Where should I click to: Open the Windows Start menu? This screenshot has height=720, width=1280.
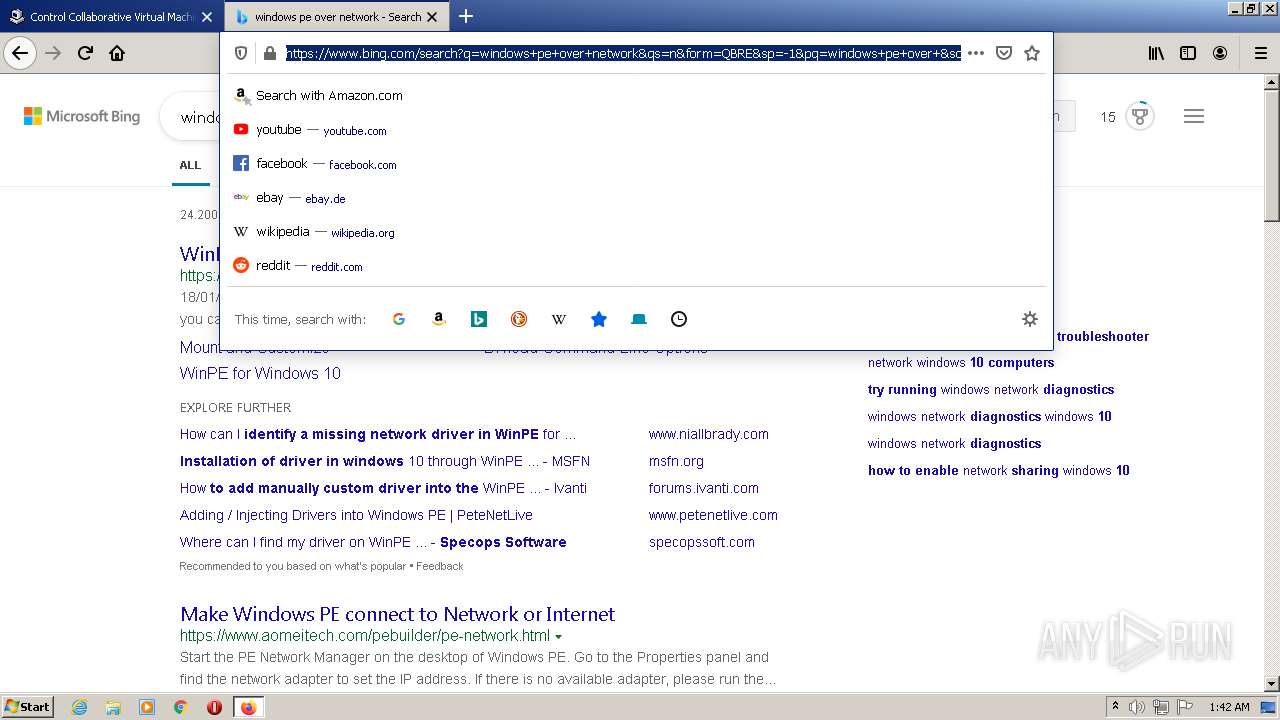pyautogui.click(x=28, y=707)
